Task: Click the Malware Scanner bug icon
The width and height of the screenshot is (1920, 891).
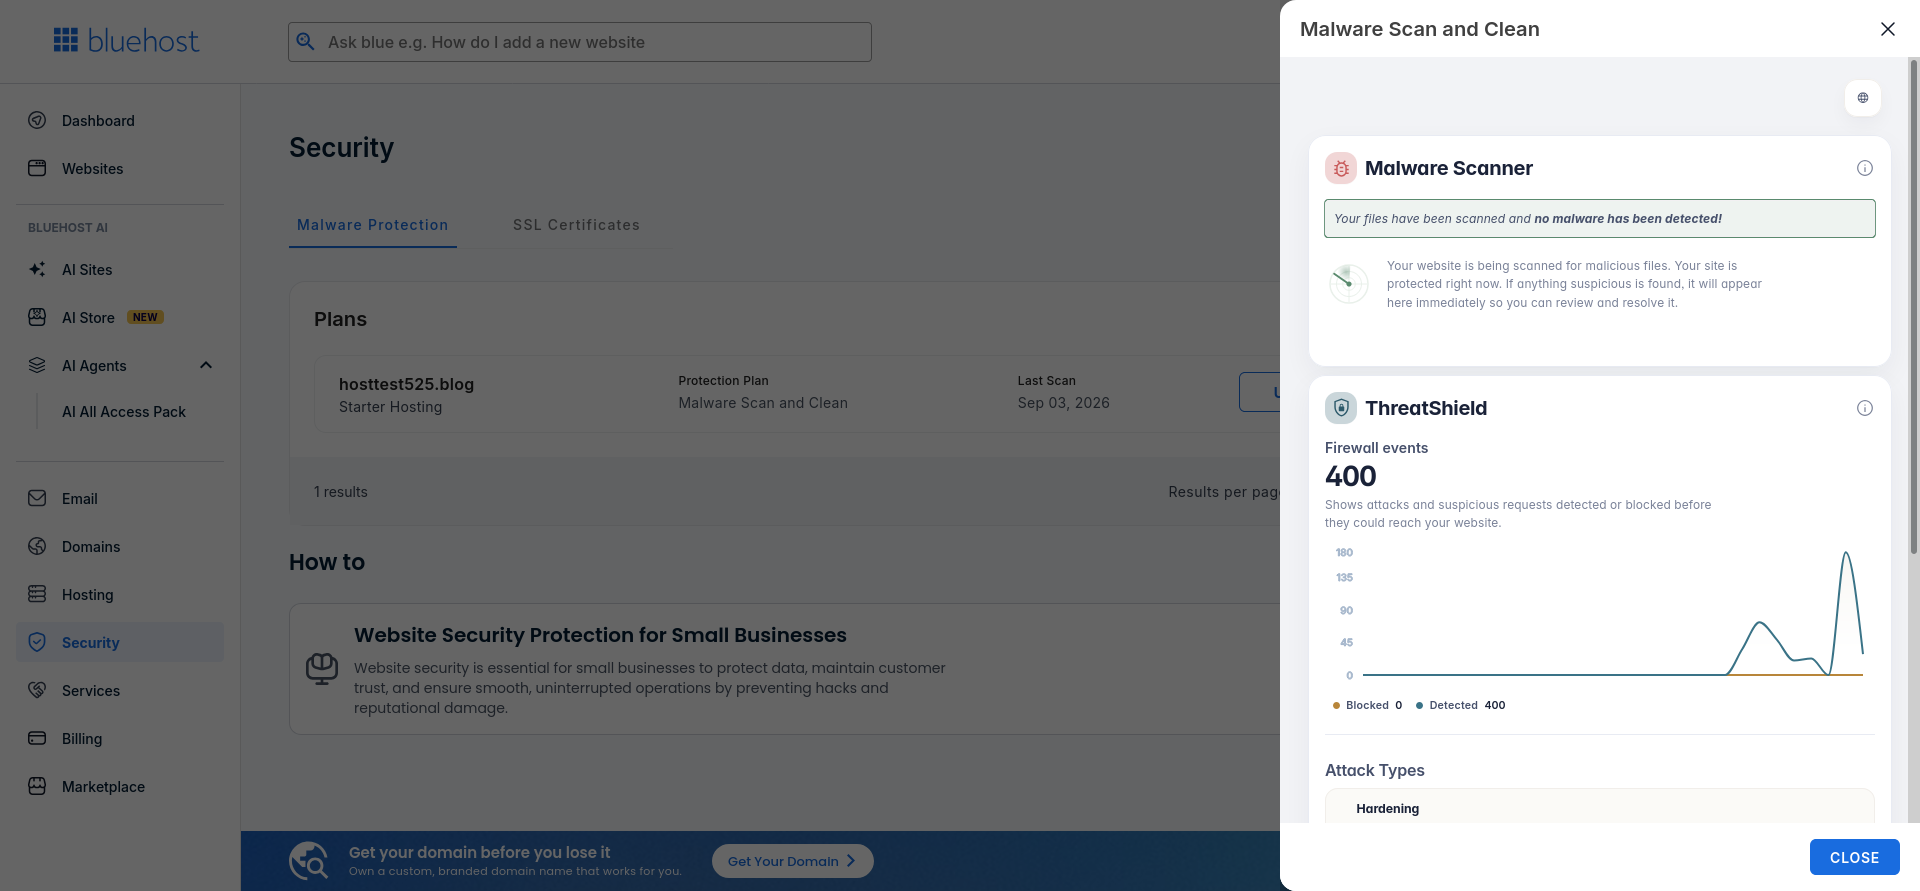Action: (x=1341, y=168)
